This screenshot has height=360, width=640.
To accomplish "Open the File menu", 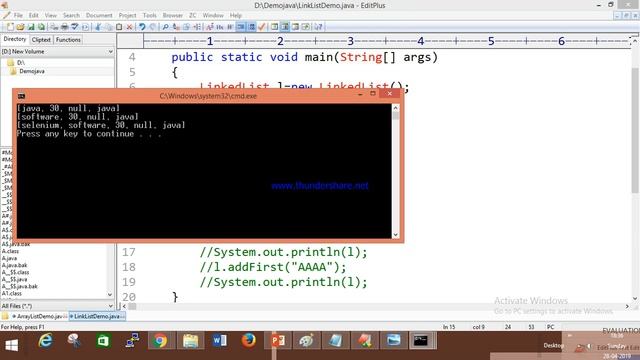I will 18,16.
